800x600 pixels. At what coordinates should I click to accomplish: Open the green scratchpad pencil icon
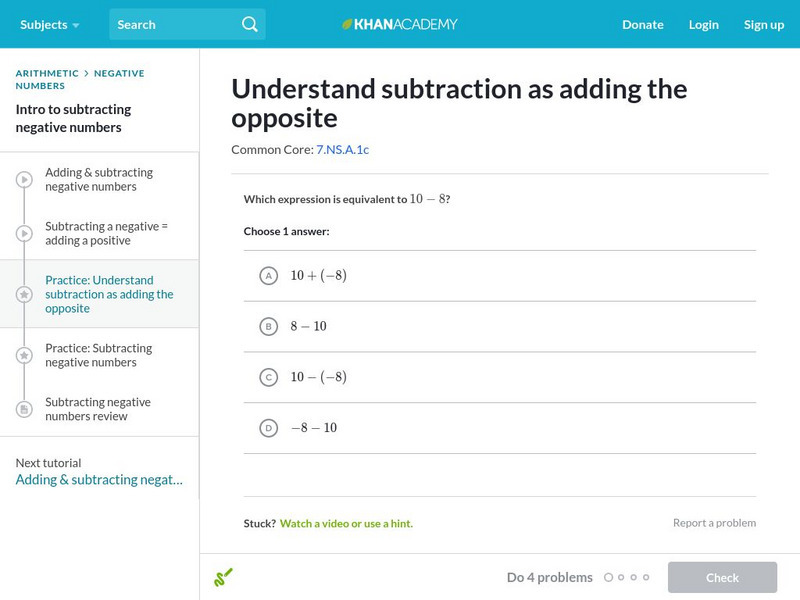pos(223,577)
